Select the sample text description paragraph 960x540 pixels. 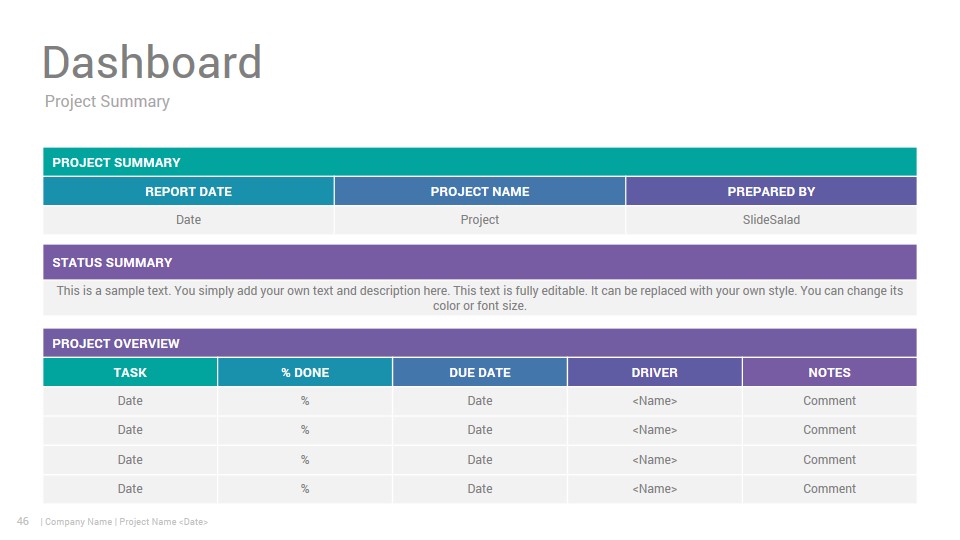tap(479, 298)
